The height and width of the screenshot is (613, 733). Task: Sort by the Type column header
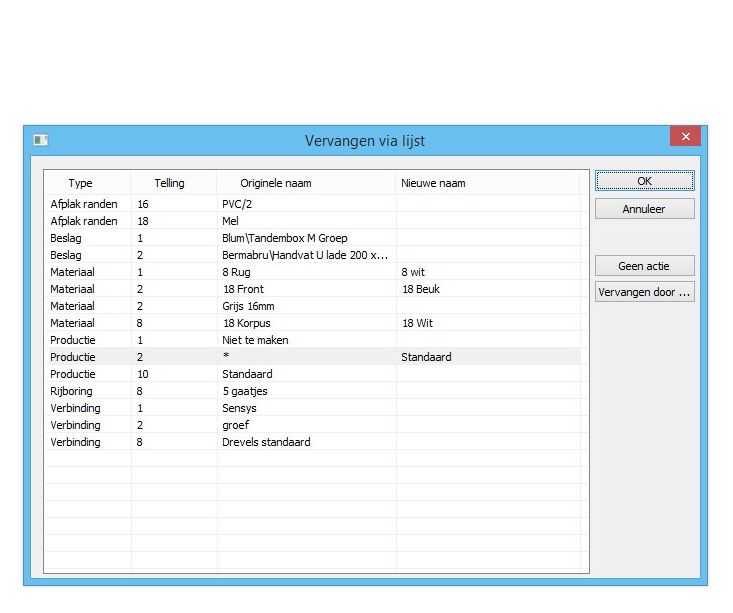pyautogui.click(x=80, y=183)
